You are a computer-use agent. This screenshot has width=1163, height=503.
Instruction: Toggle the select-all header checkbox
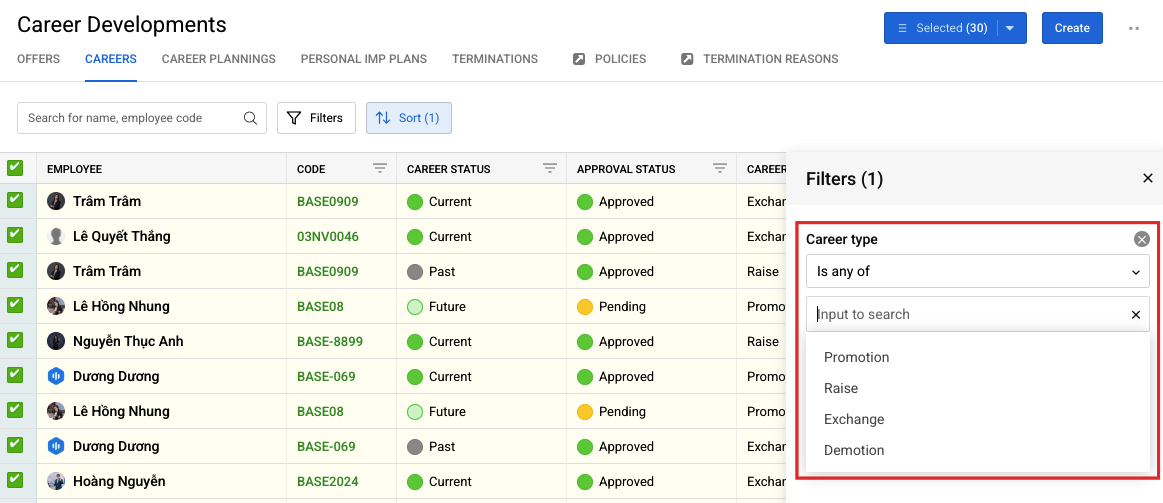(x=15, y=168)
